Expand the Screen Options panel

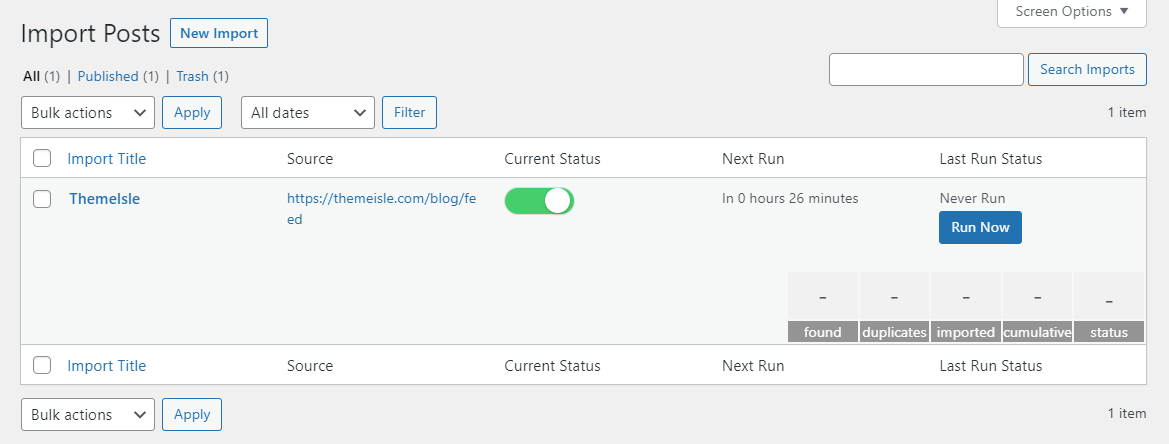click(1072, 12)
